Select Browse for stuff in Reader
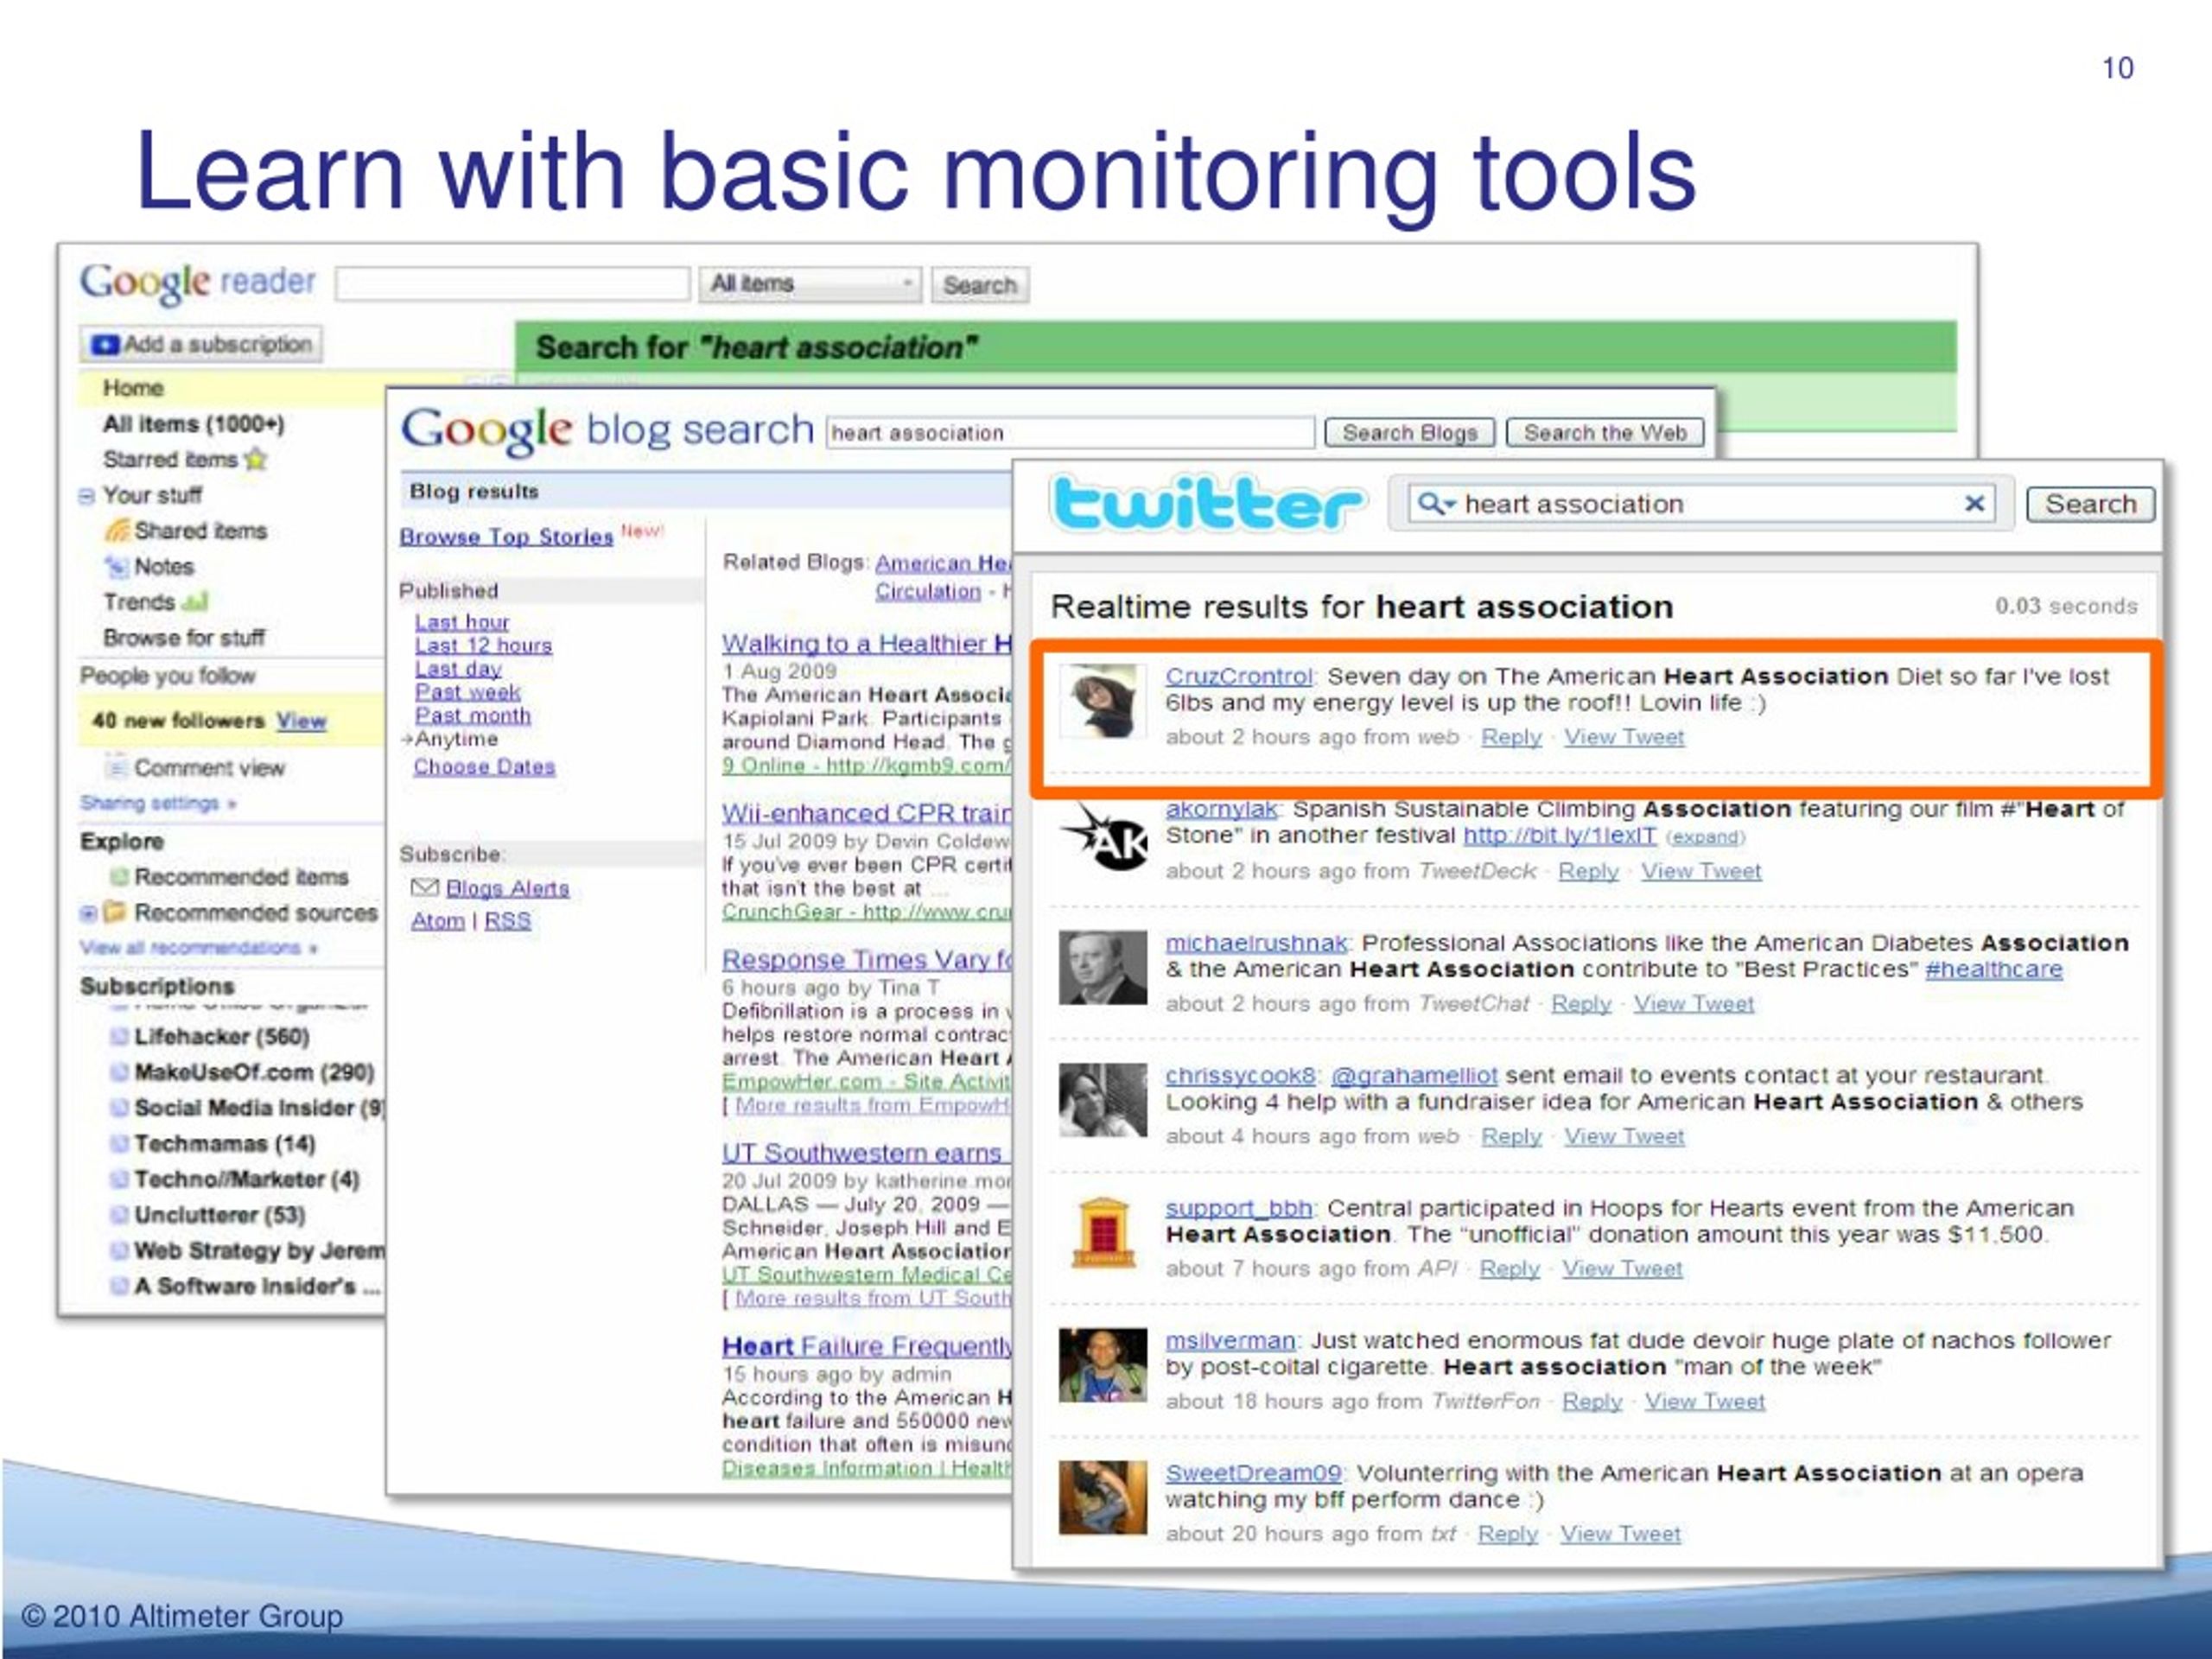This screenshot has height=1659, width=2212. click(x=184, y=637)
